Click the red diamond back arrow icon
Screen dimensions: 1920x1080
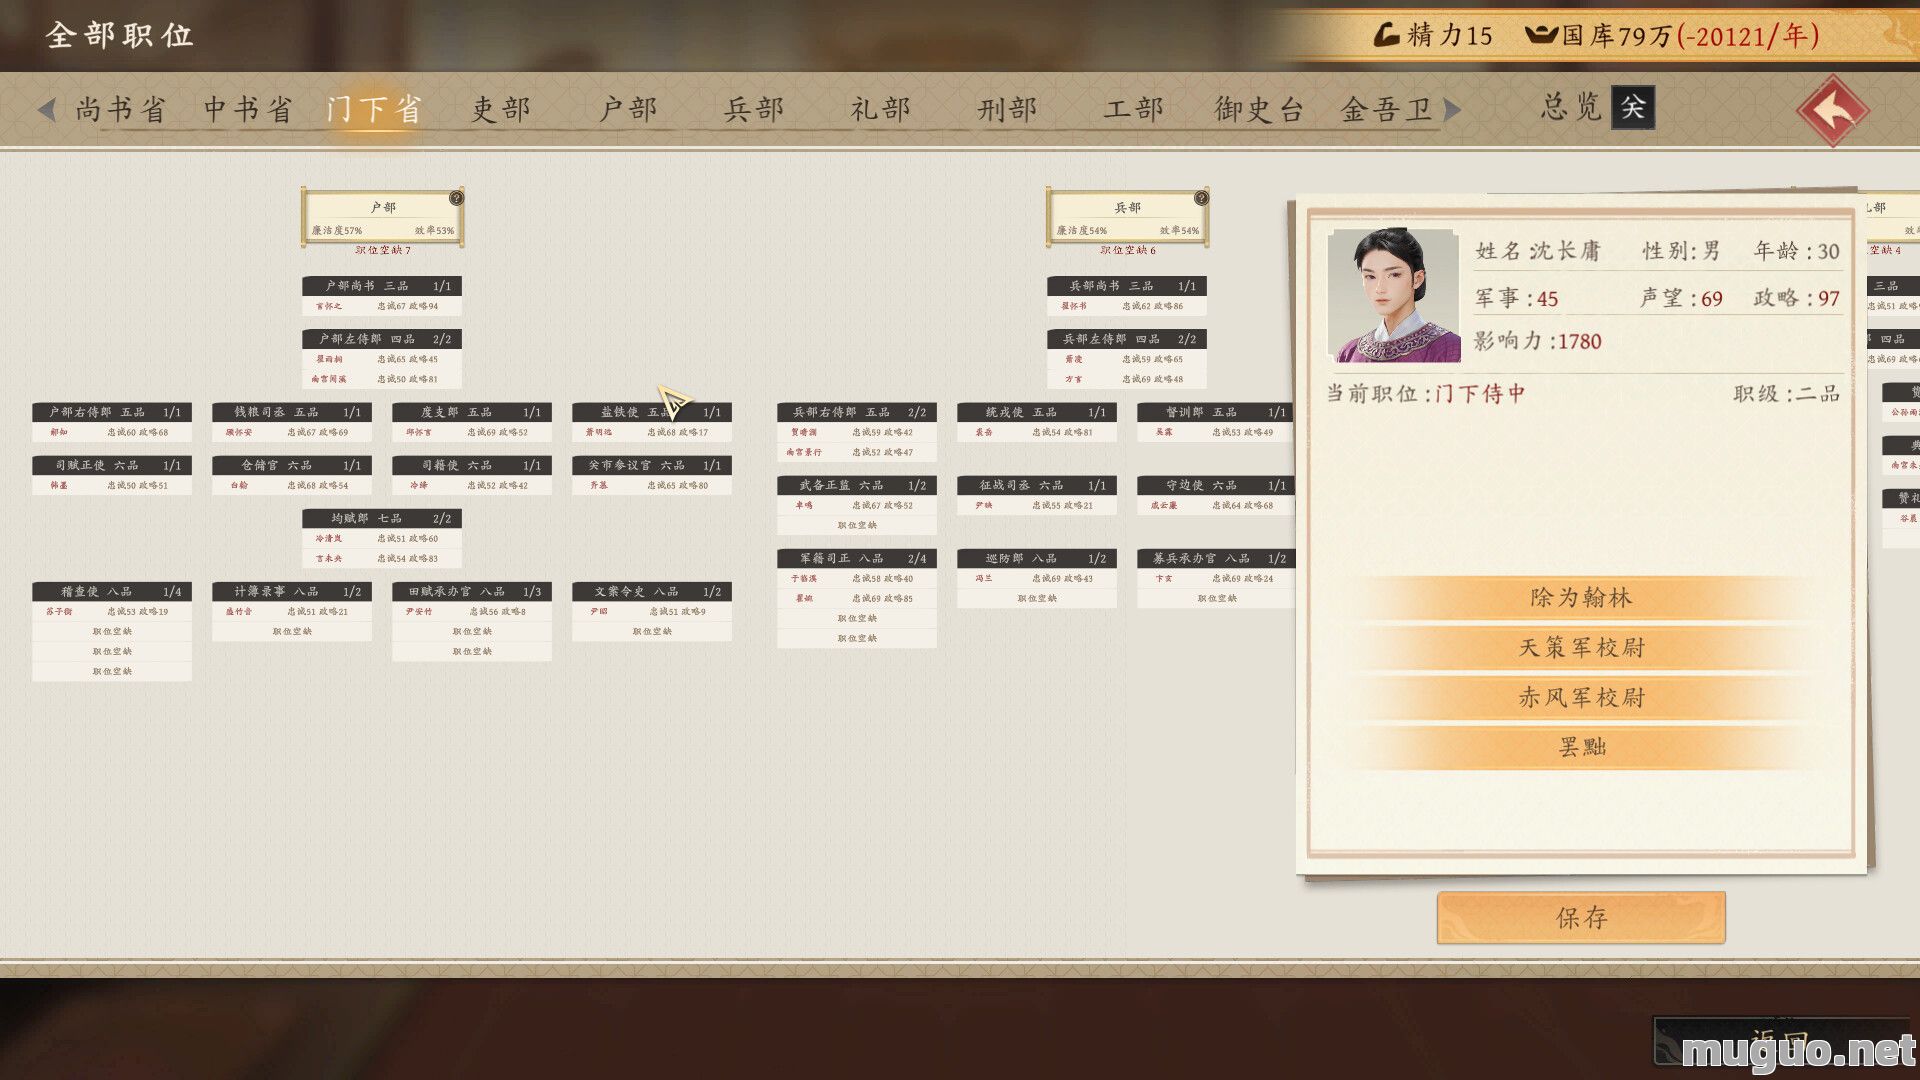[x=1832, y=111]
